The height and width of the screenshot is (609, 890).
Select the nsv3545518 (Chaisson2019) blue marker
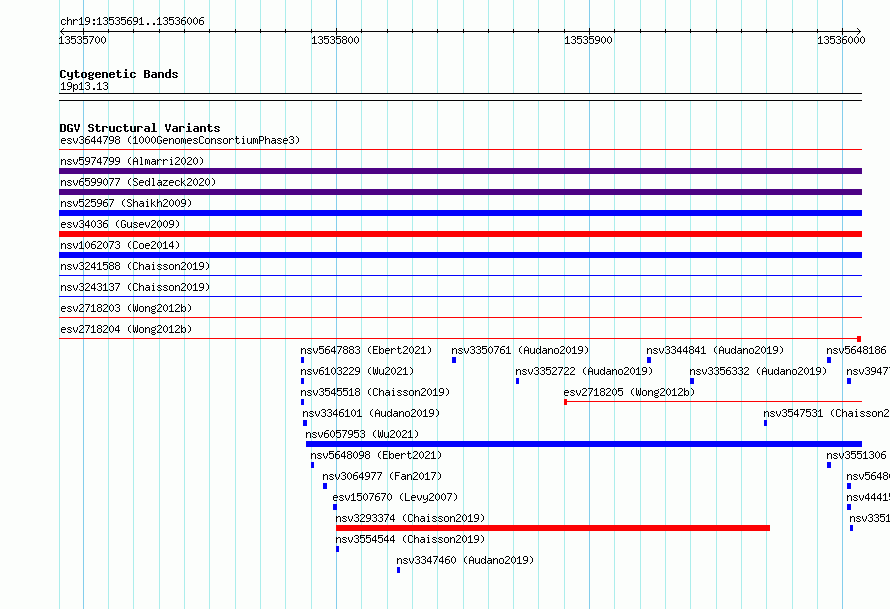pos(303,402)
